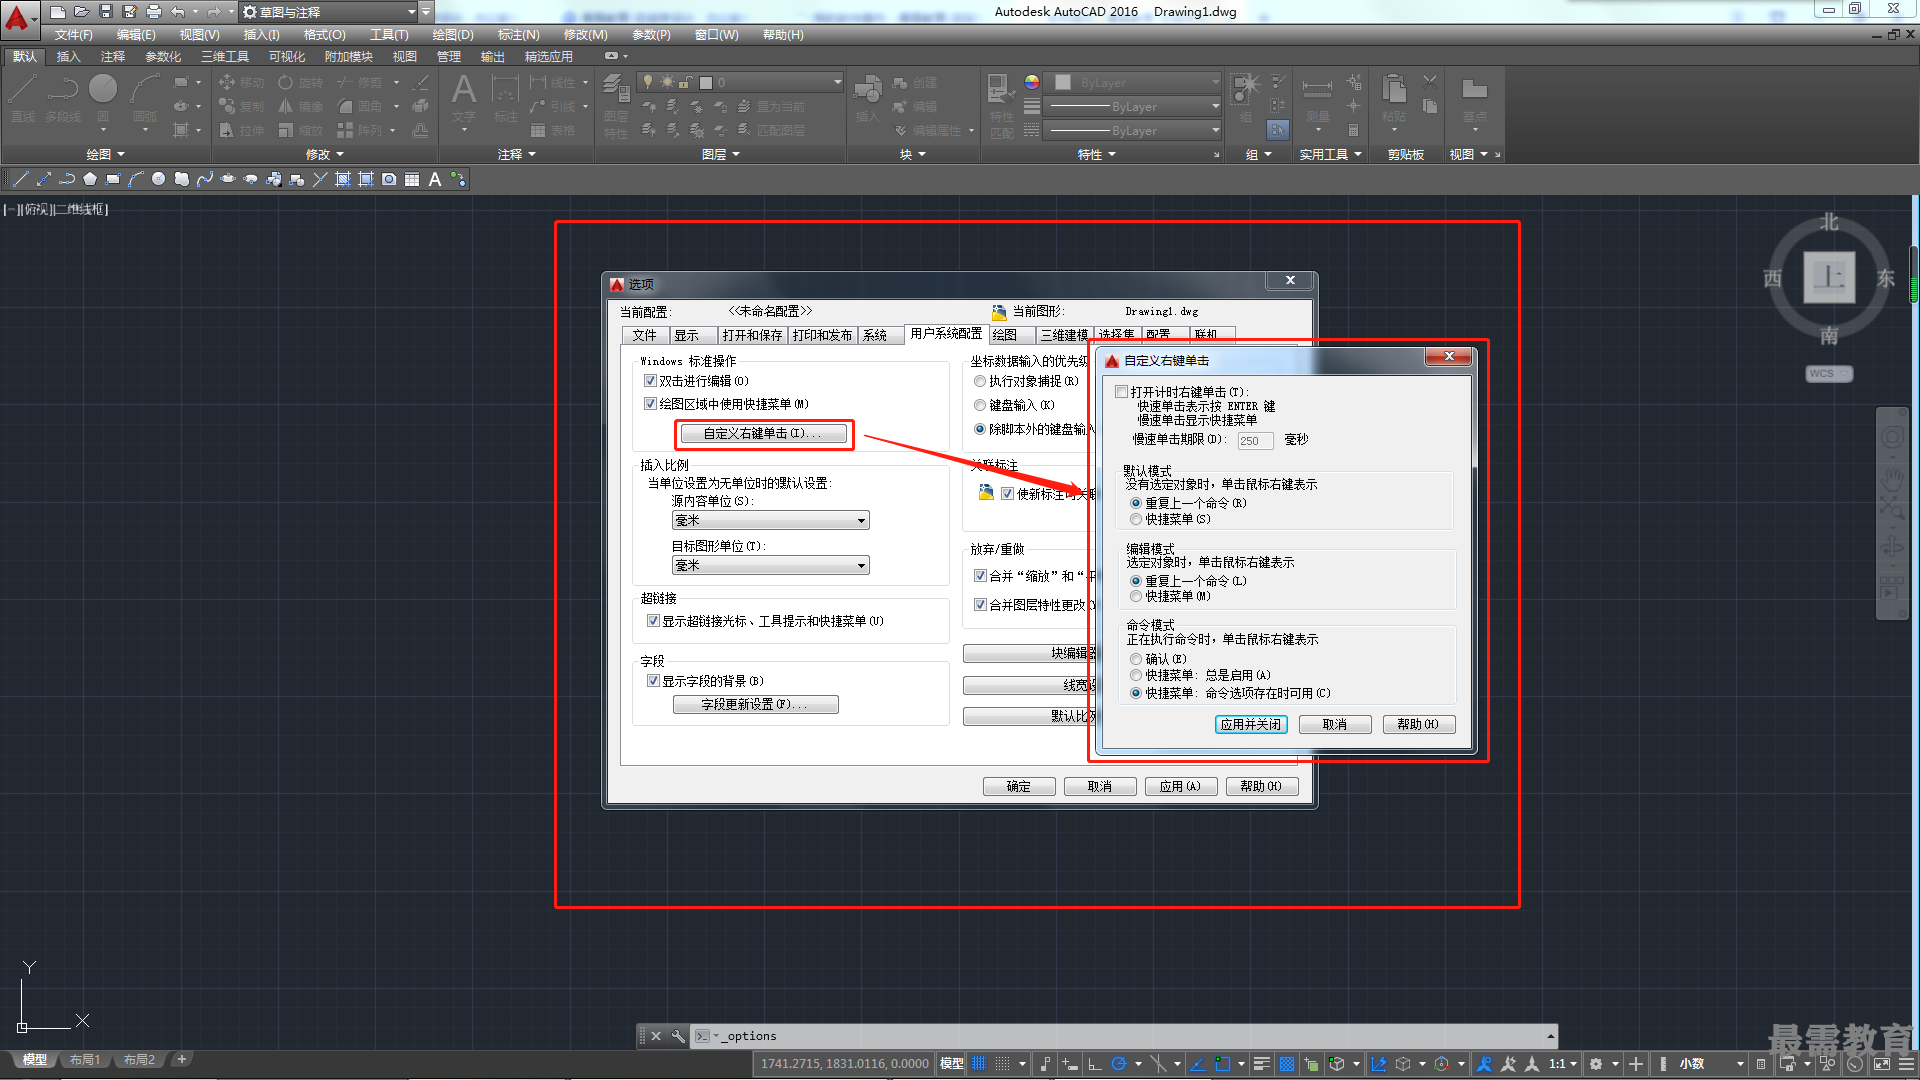
Task: Select the Table tool in draw toolbar
Action: (412, 179)
